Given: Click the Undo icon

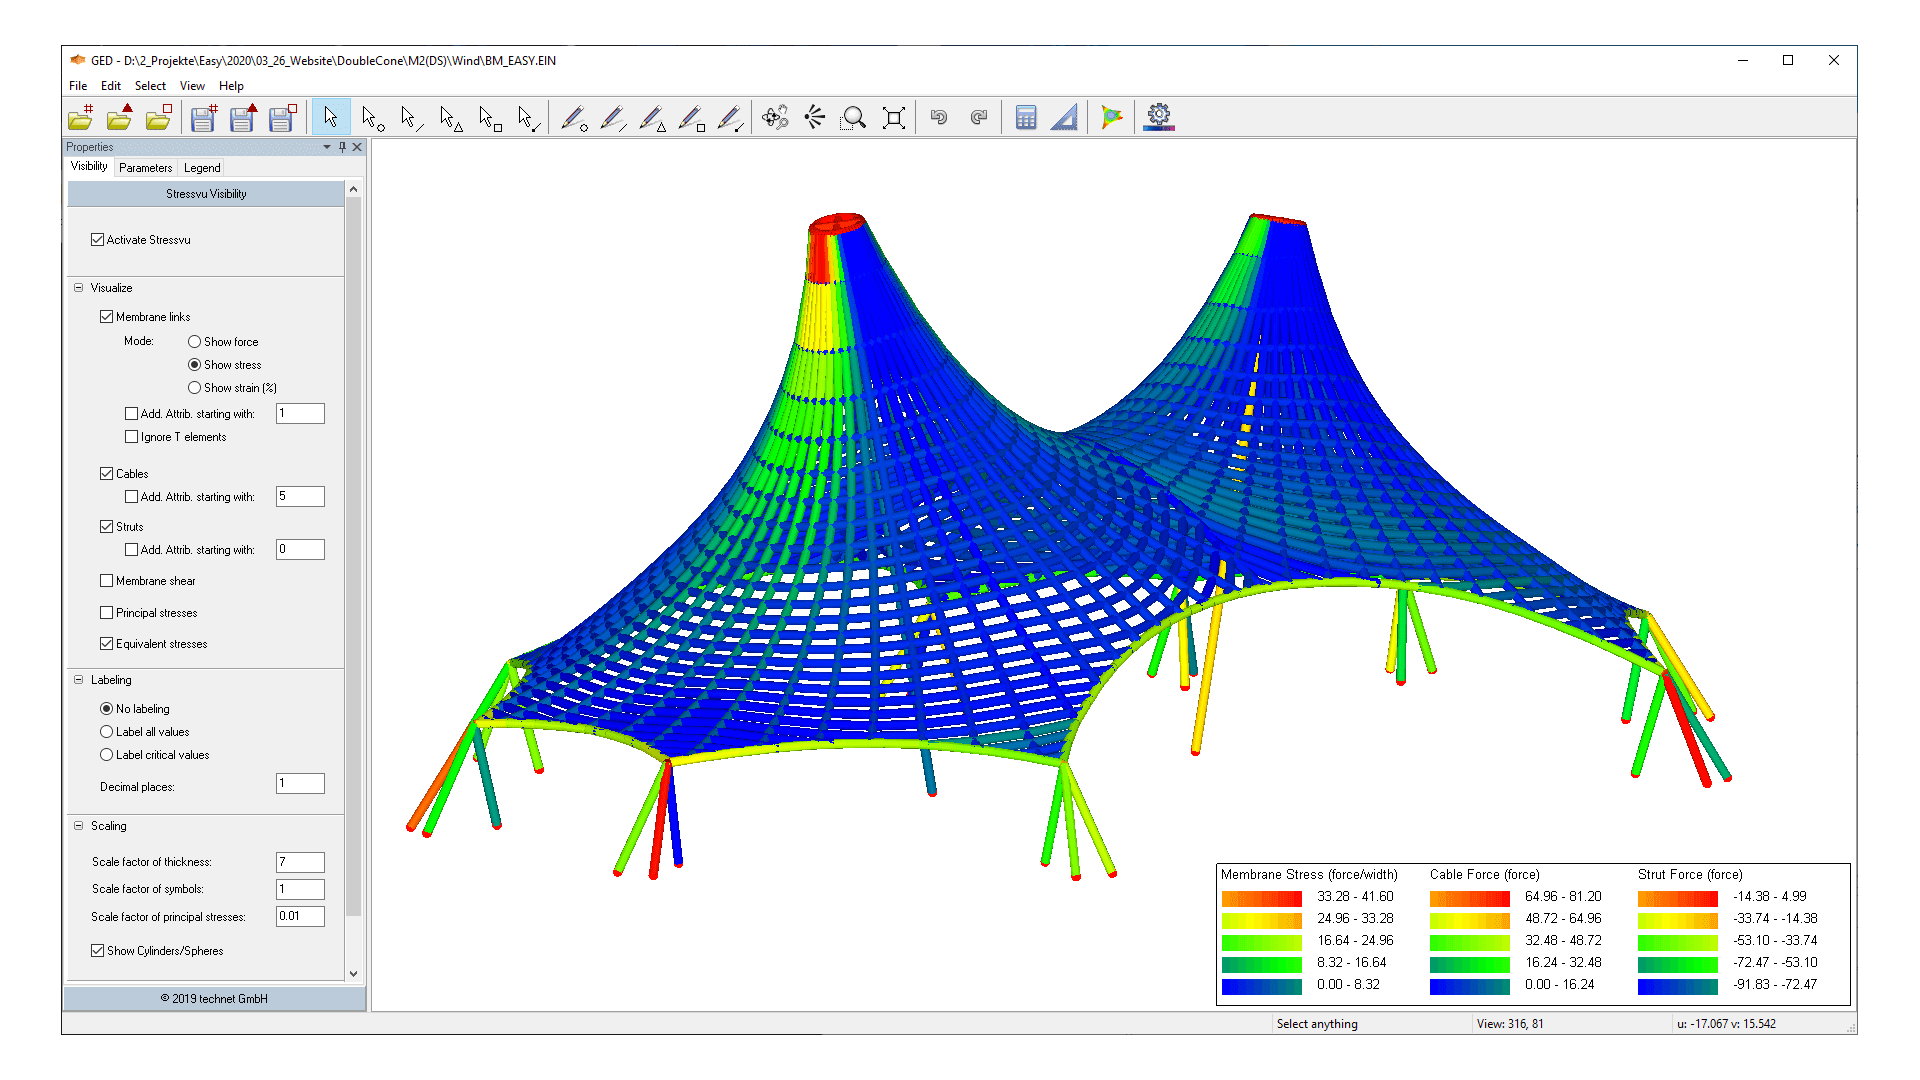Looking at the screenshot, I should tap(938, 117).
